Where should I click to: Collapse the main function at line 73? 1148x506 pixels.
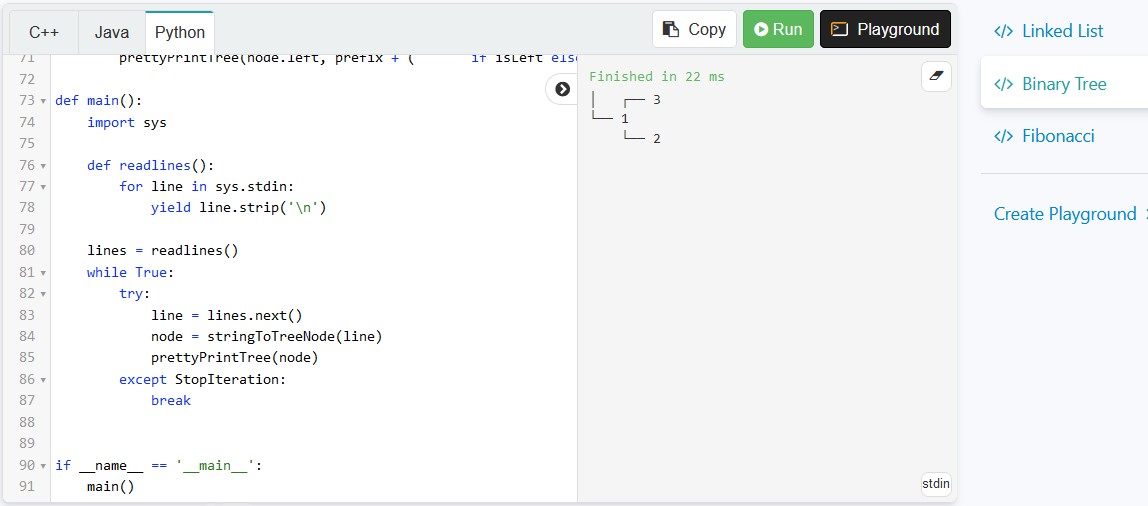[x=44, y=101]
